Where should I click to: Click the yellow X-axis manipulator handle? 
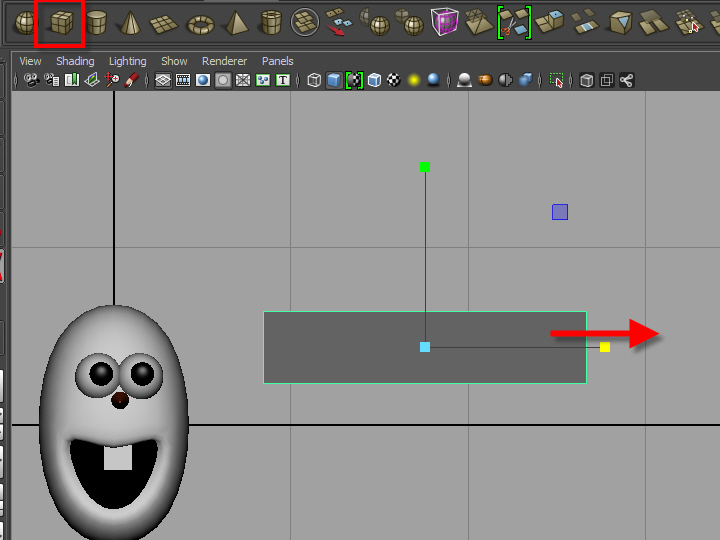[x=605, y=347]
